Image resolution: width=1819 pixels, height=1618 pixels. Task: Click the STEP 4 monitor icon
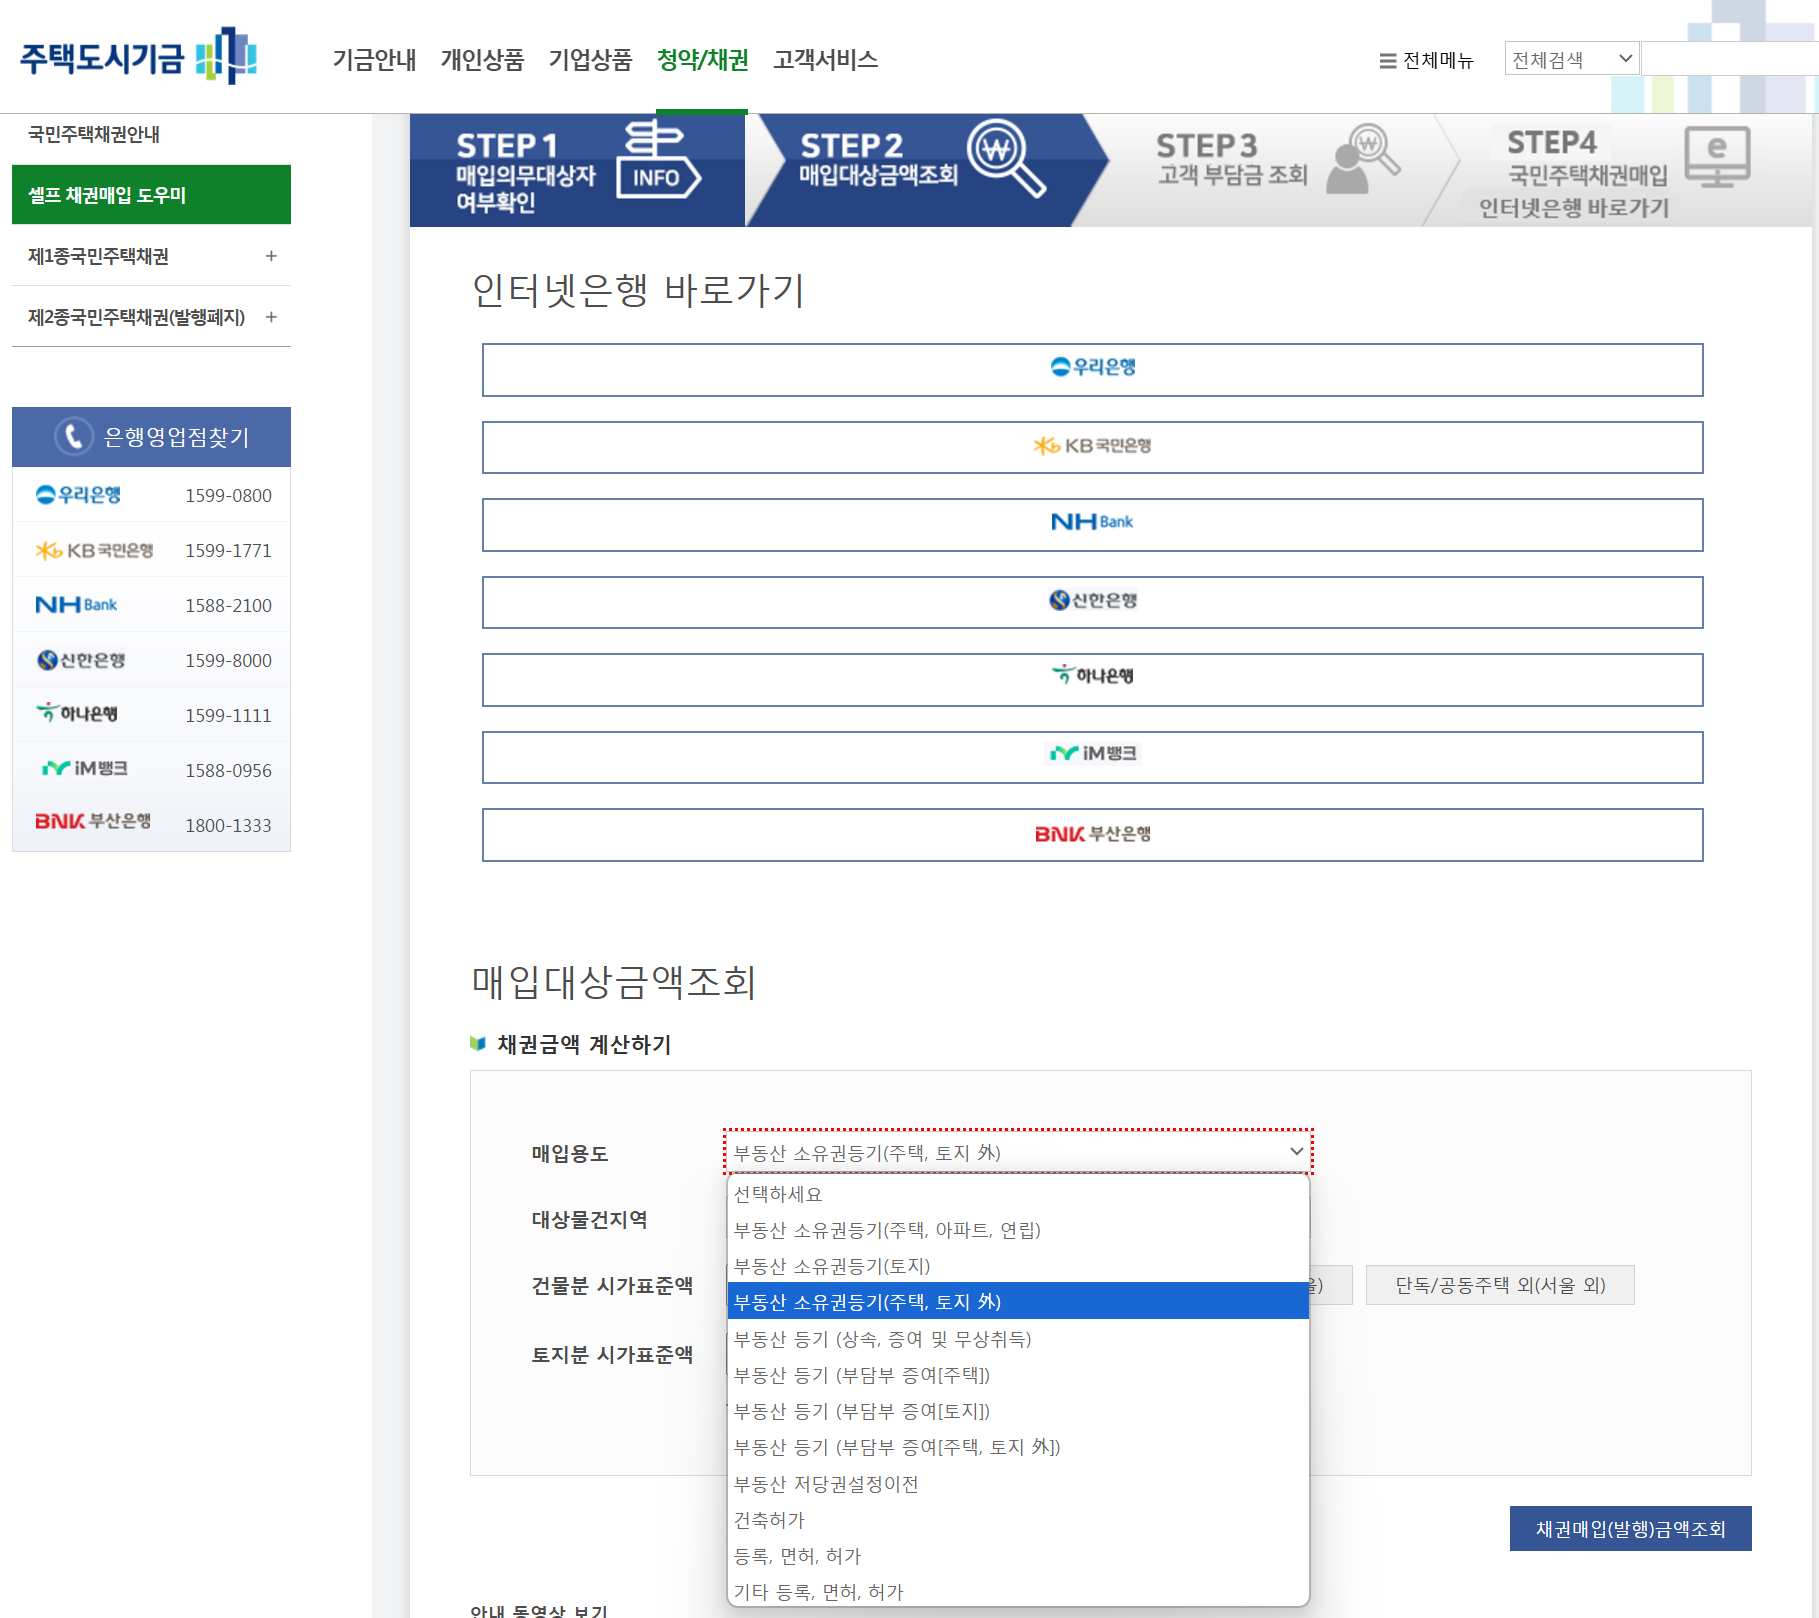pyautogui.click(x=1717, y=156)
